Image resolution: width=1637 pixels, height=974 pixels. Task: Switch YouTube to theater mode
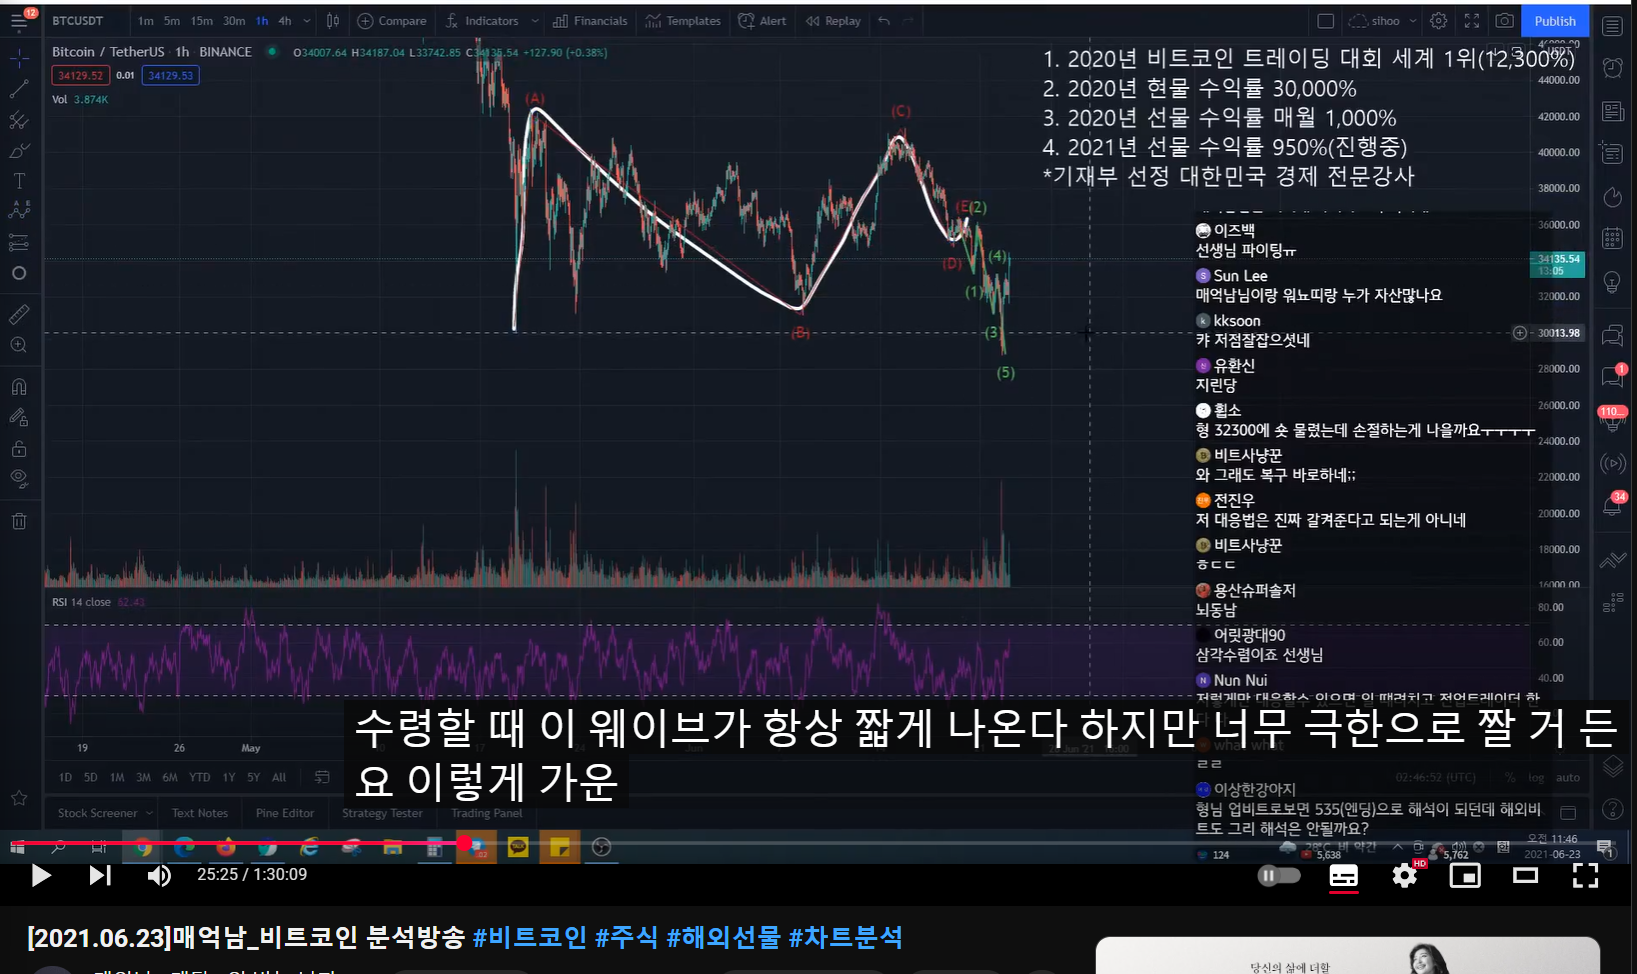(x=1526, y=876)
